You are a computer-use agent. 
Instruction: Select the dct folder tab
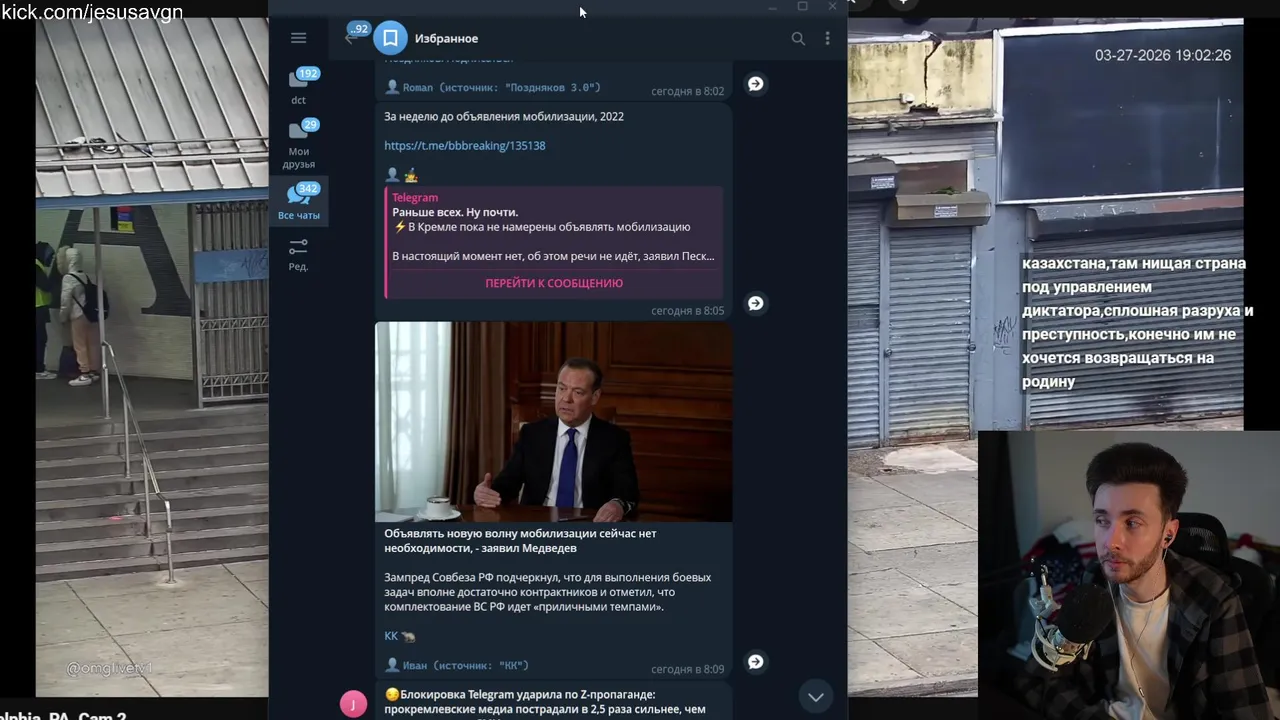point(298,87)
